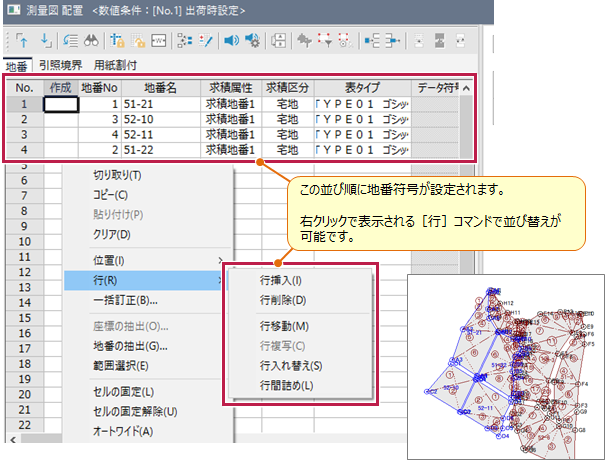Viewport: 605px width, 460px height.
Task: Click the blue speaker icon in toolbar
Action: coord(230,41)
